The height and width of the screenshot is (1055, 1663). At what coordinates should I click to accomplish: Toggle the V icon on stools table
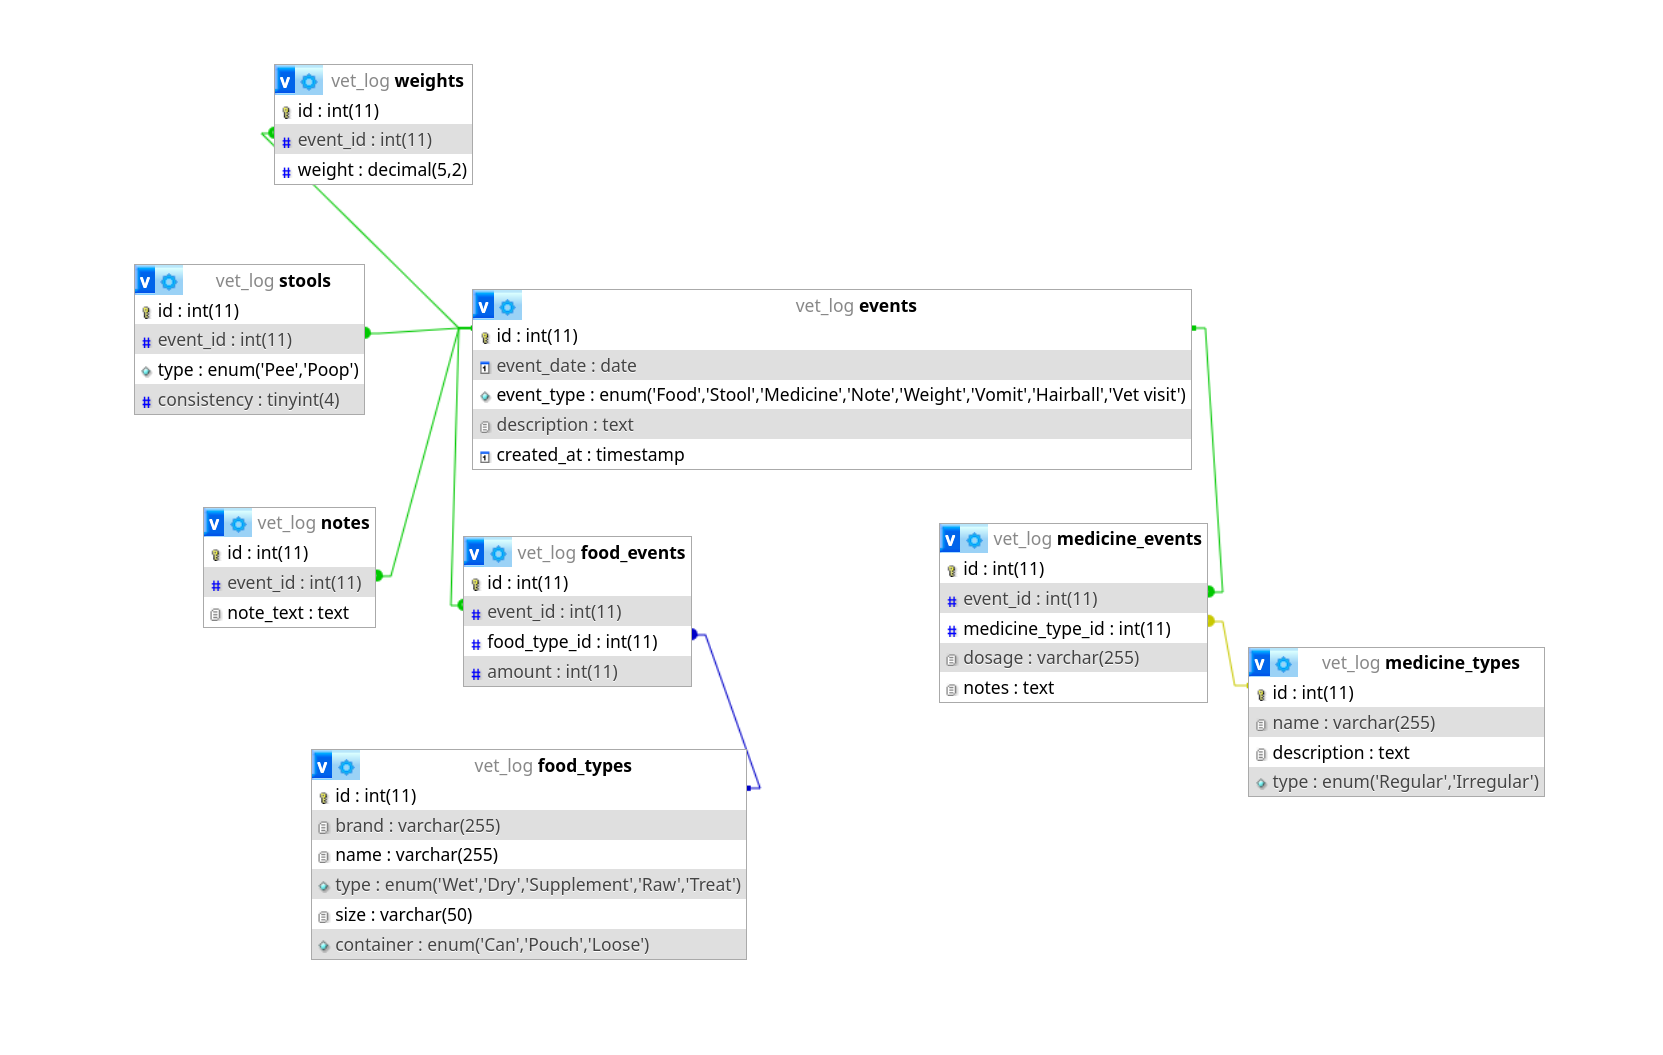tap(146, 282)
